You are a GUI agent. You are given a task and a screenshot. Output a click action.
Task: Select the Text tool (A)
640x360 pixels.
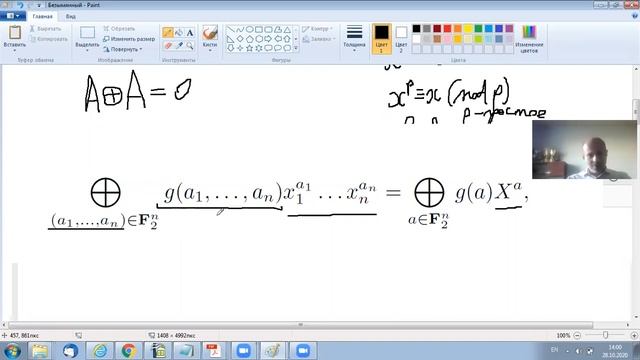click(x=190, y=33)
